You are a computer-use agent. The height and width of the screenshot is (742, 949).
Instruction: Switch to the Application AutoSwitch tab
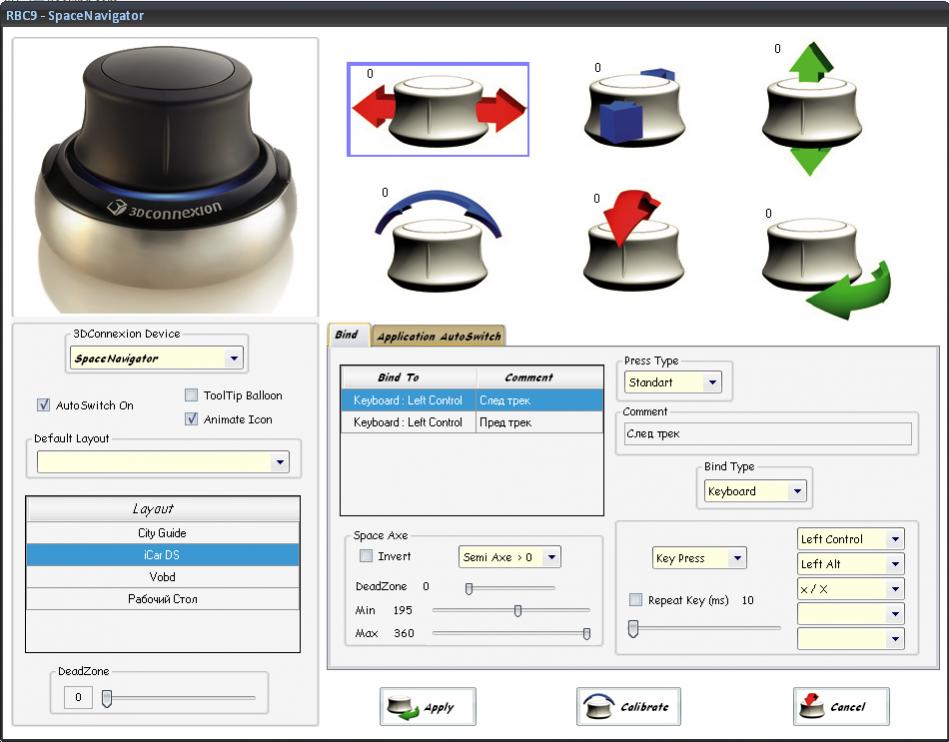tap(438, 337)
